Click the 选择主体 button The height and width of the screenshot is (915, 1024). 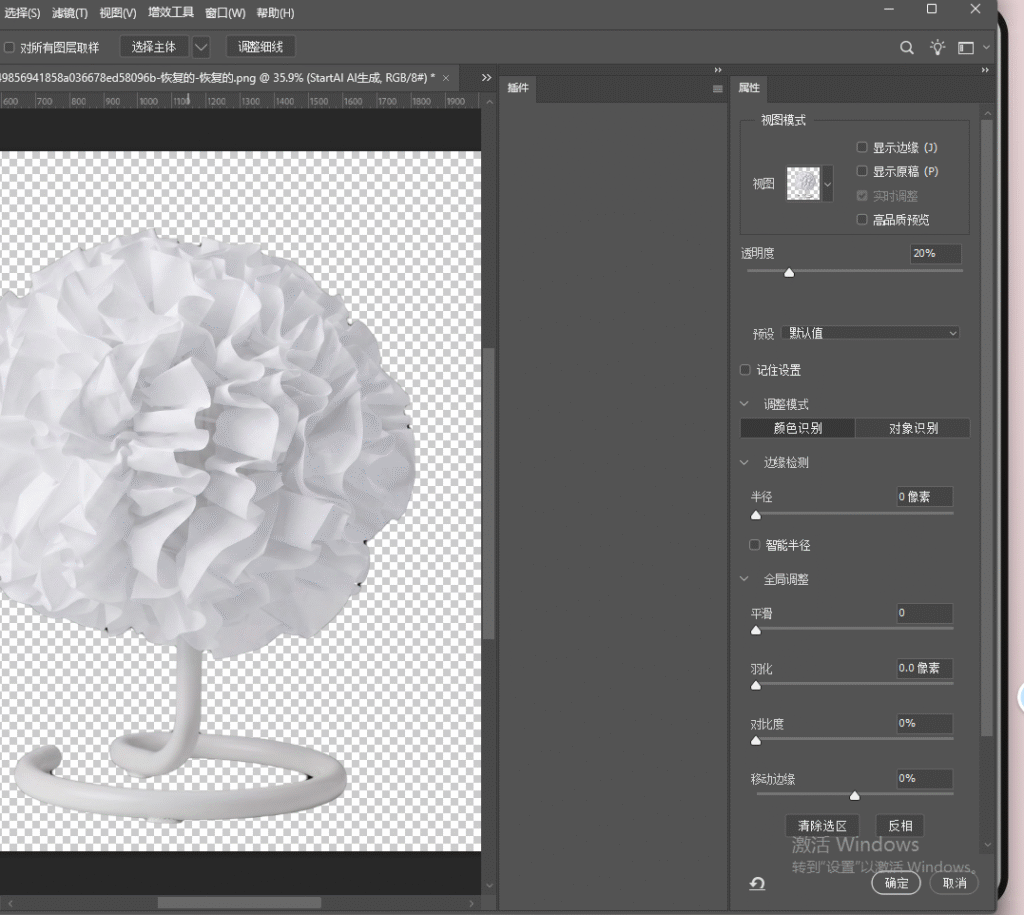click(154, 47)
